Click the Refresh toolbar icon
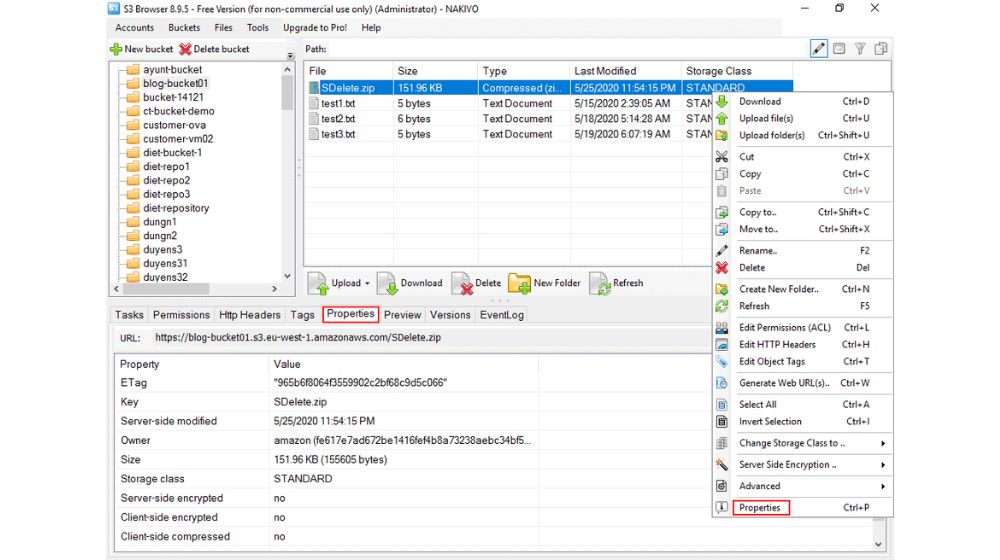This screenshot has height=560, width=1000. coord(600,283)
